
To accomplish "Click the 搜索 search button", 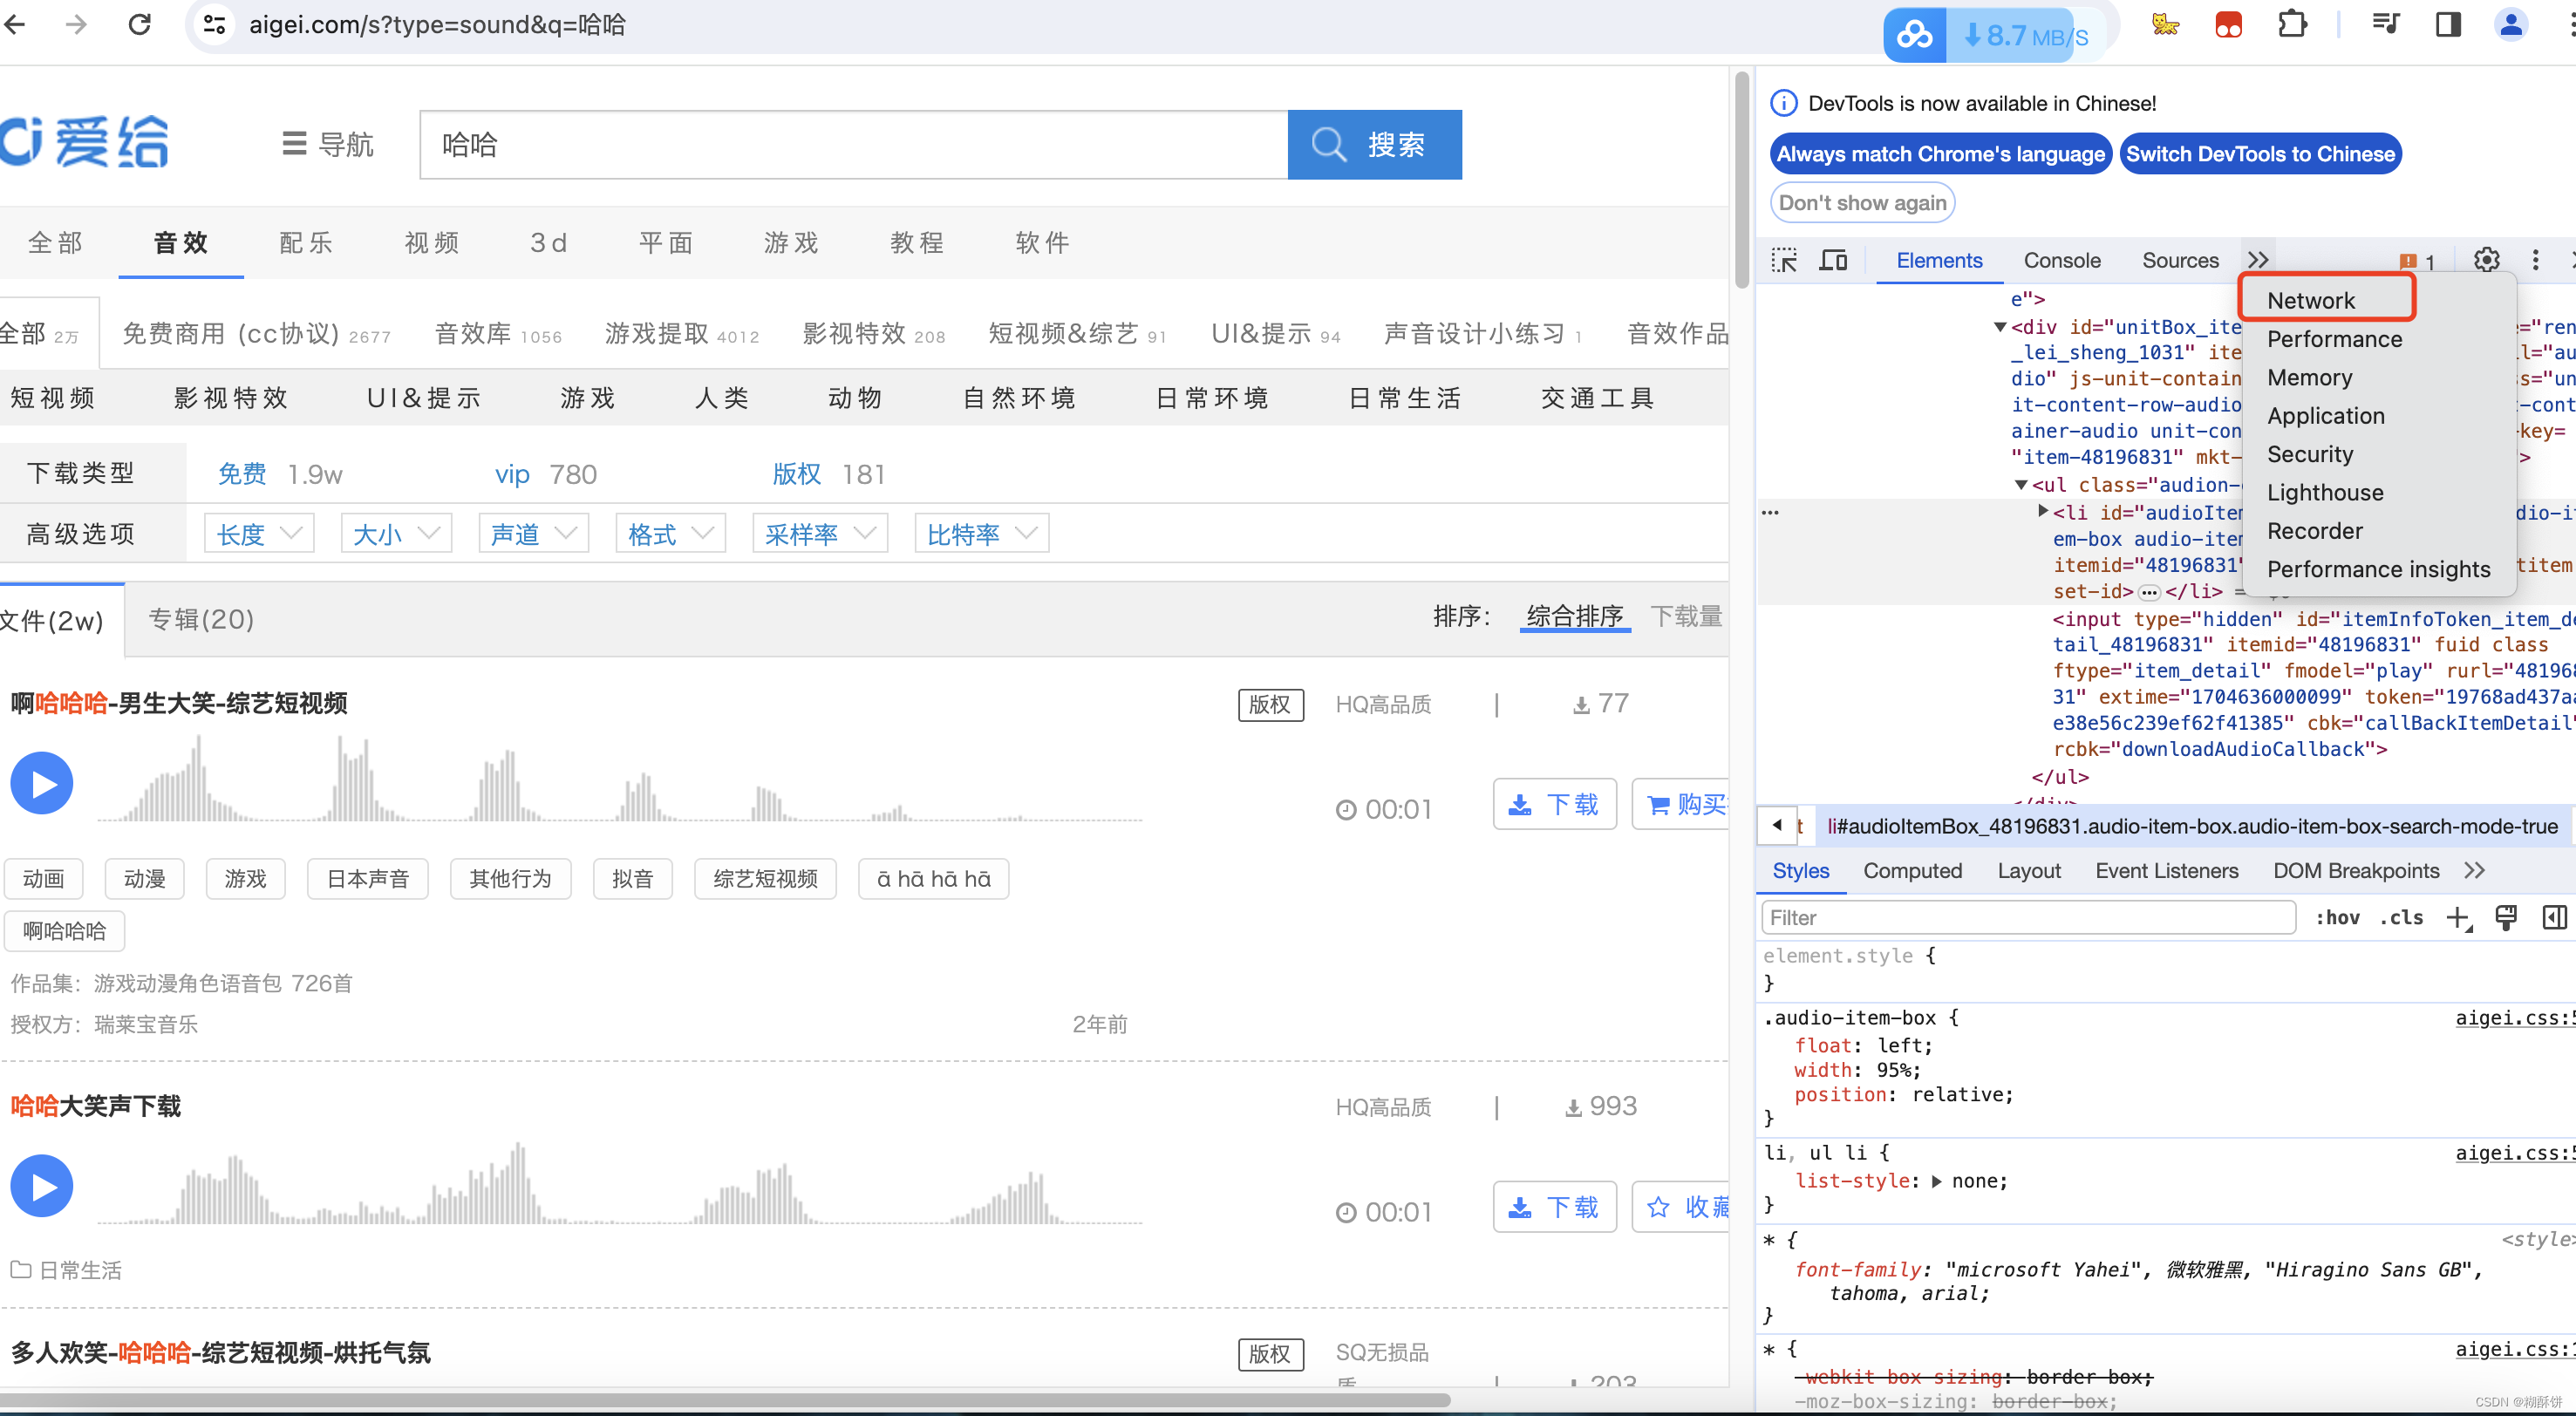I will pyautogui.click(x=1374, y=145).
